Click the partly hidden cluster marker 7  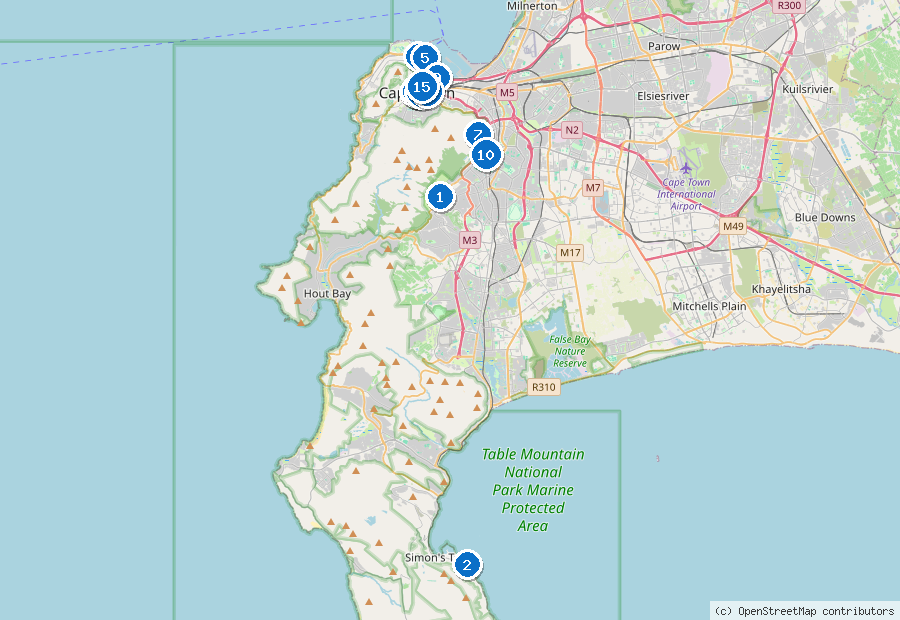477,134
